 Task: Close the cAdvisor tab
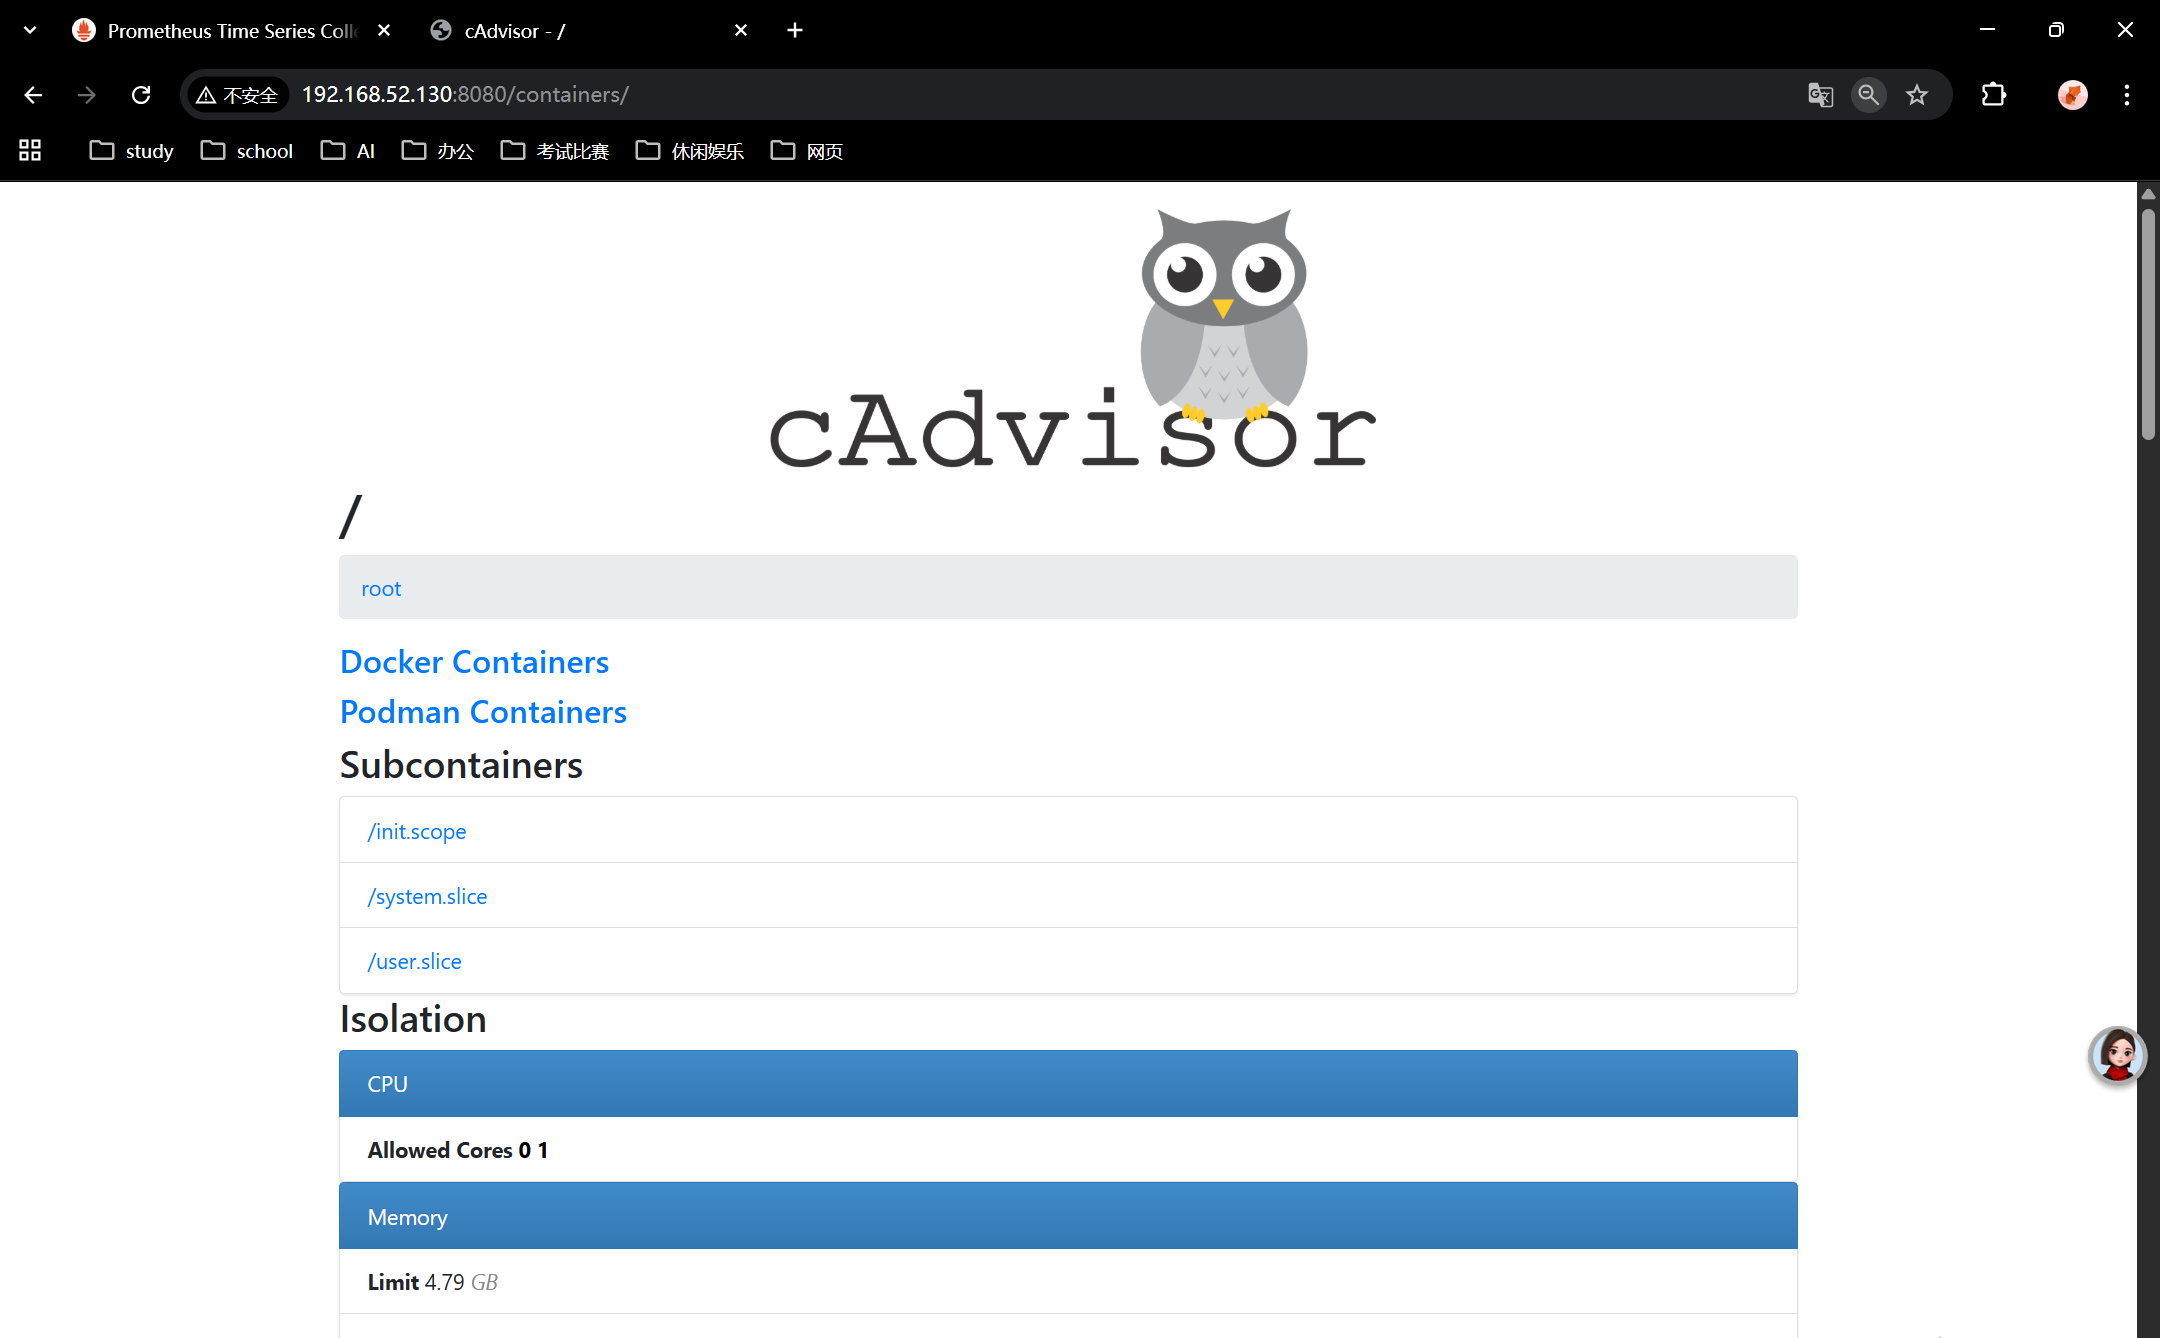[741, 31]
